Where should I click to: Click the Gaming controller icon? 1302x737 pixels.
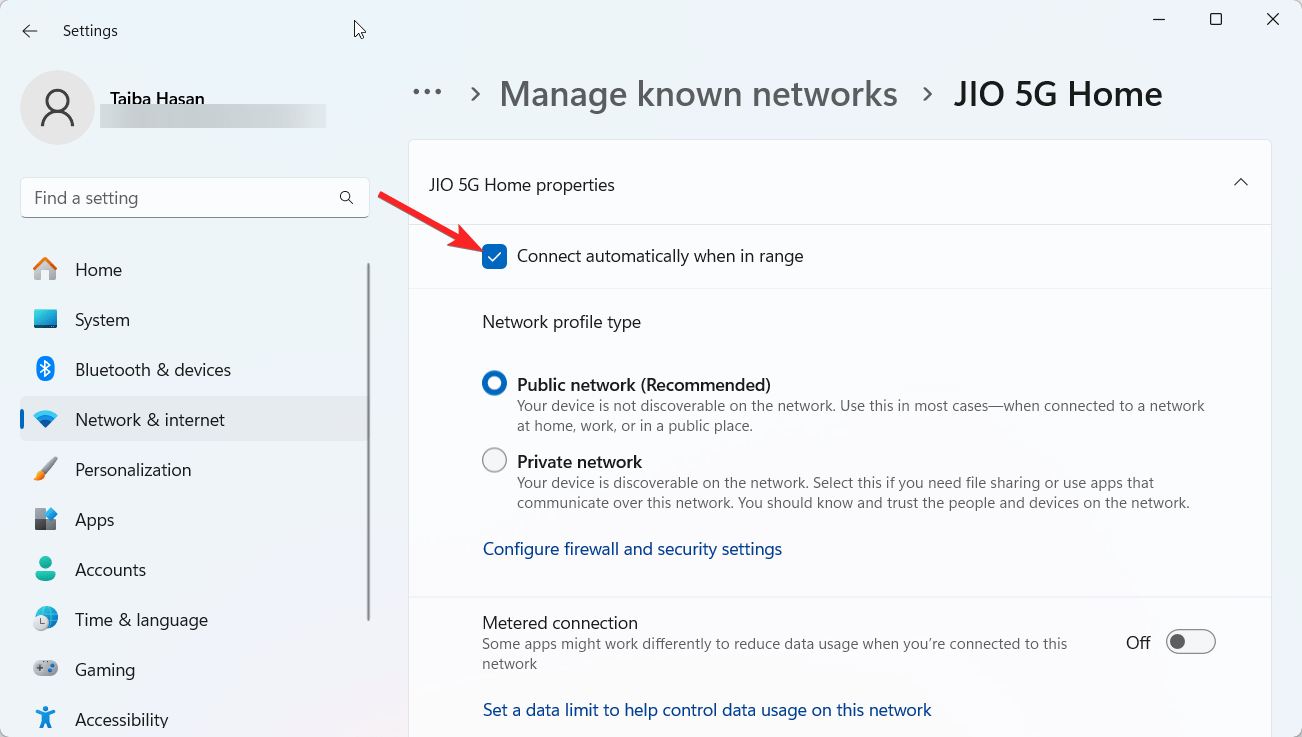pos(45,669)
